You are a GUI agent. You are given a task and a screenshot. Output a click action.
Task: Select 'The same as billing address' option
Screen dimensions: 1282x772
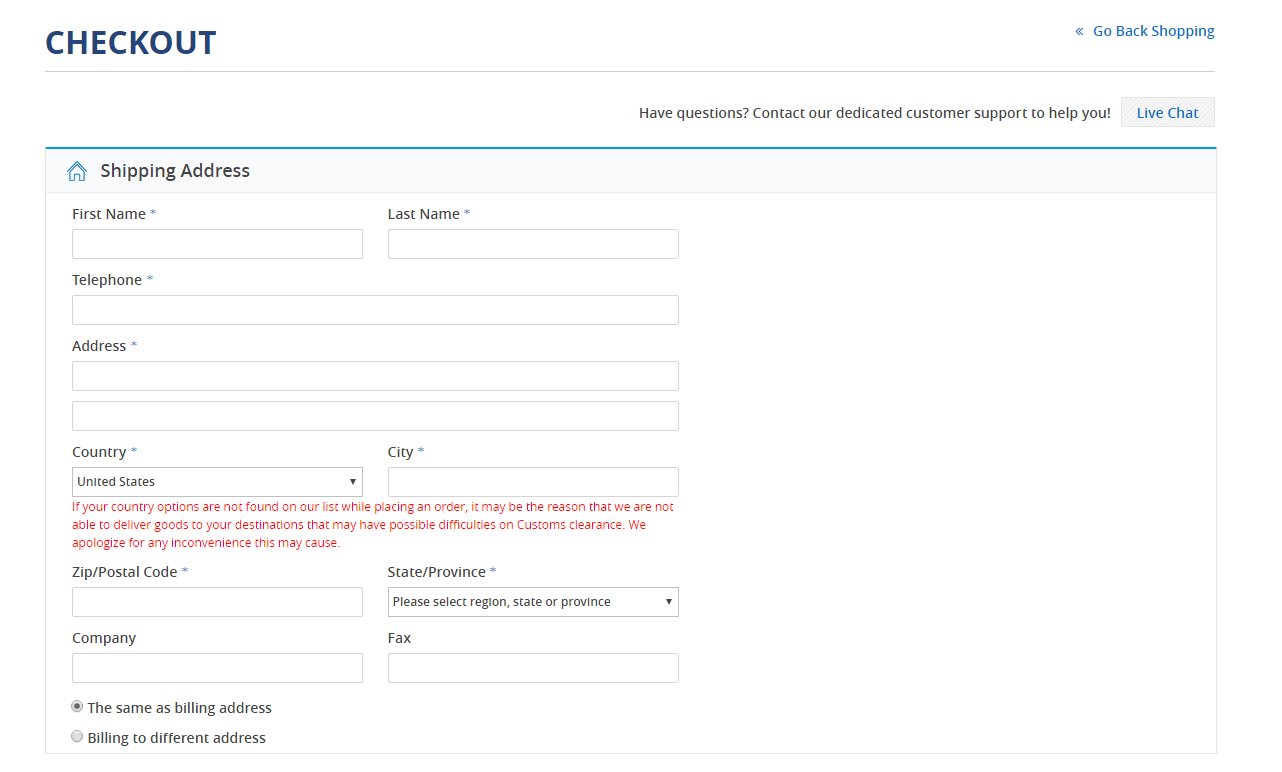78,706
